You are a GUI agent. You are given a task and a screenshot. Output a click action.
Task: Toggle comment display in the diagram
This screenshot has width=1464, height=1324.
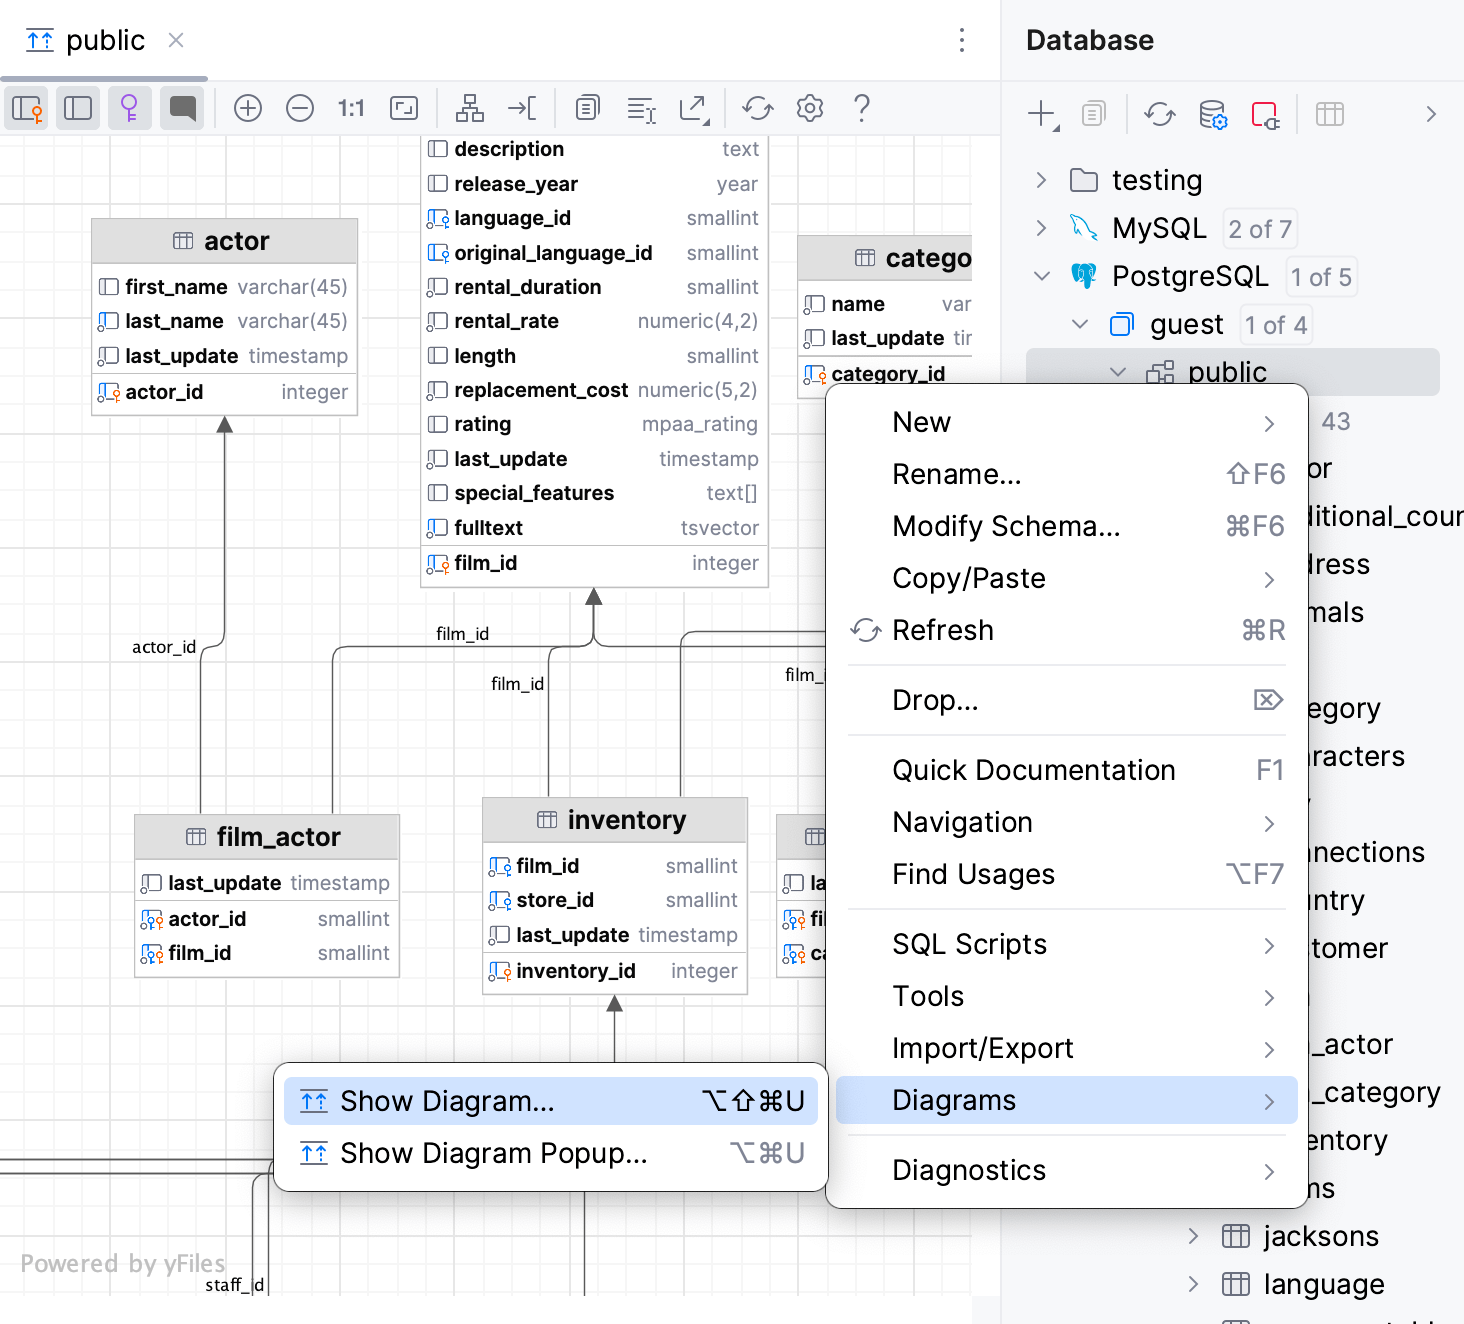(182, 108)
